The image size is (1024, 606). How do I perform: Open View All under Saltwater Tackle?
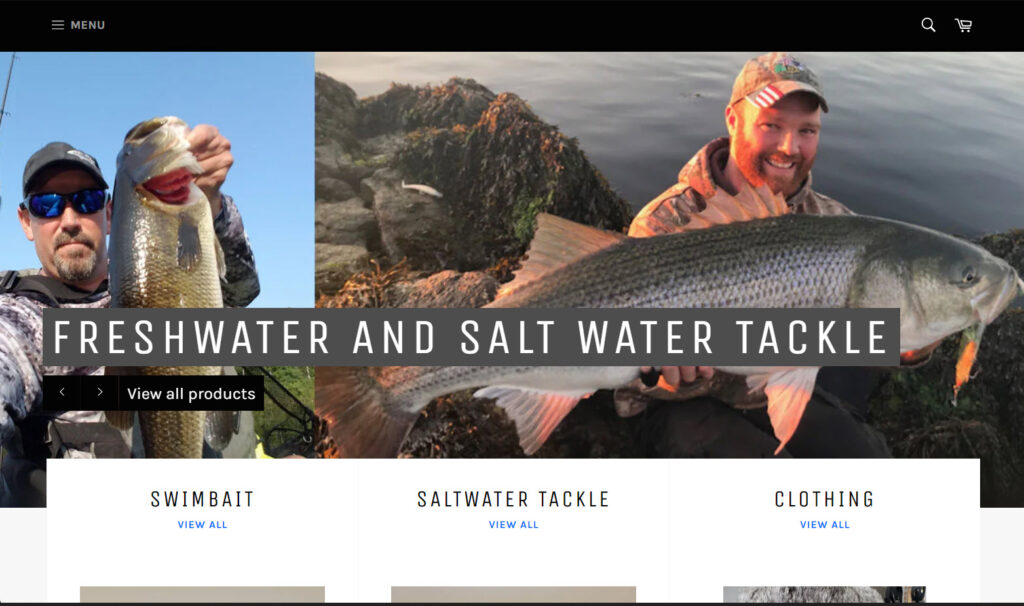pyautogui.click(x=513, y=524)
